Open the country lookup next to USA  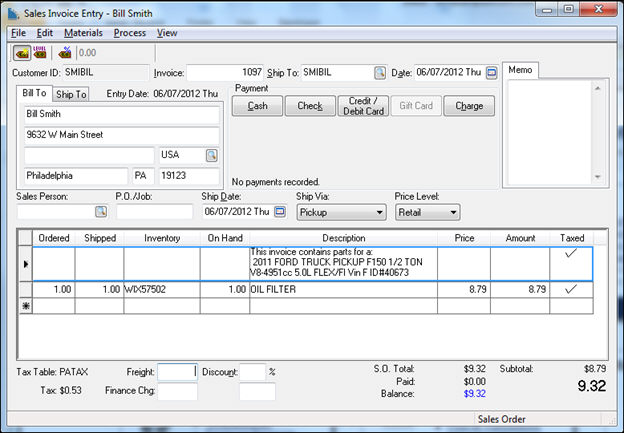(x=212, y=155)
